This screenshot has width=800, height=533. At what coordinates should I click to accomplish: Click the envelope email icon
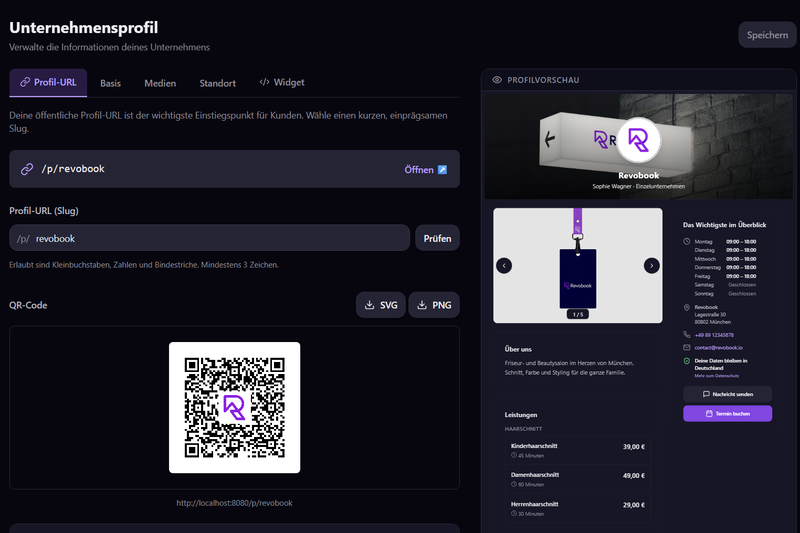click(687, 347)
